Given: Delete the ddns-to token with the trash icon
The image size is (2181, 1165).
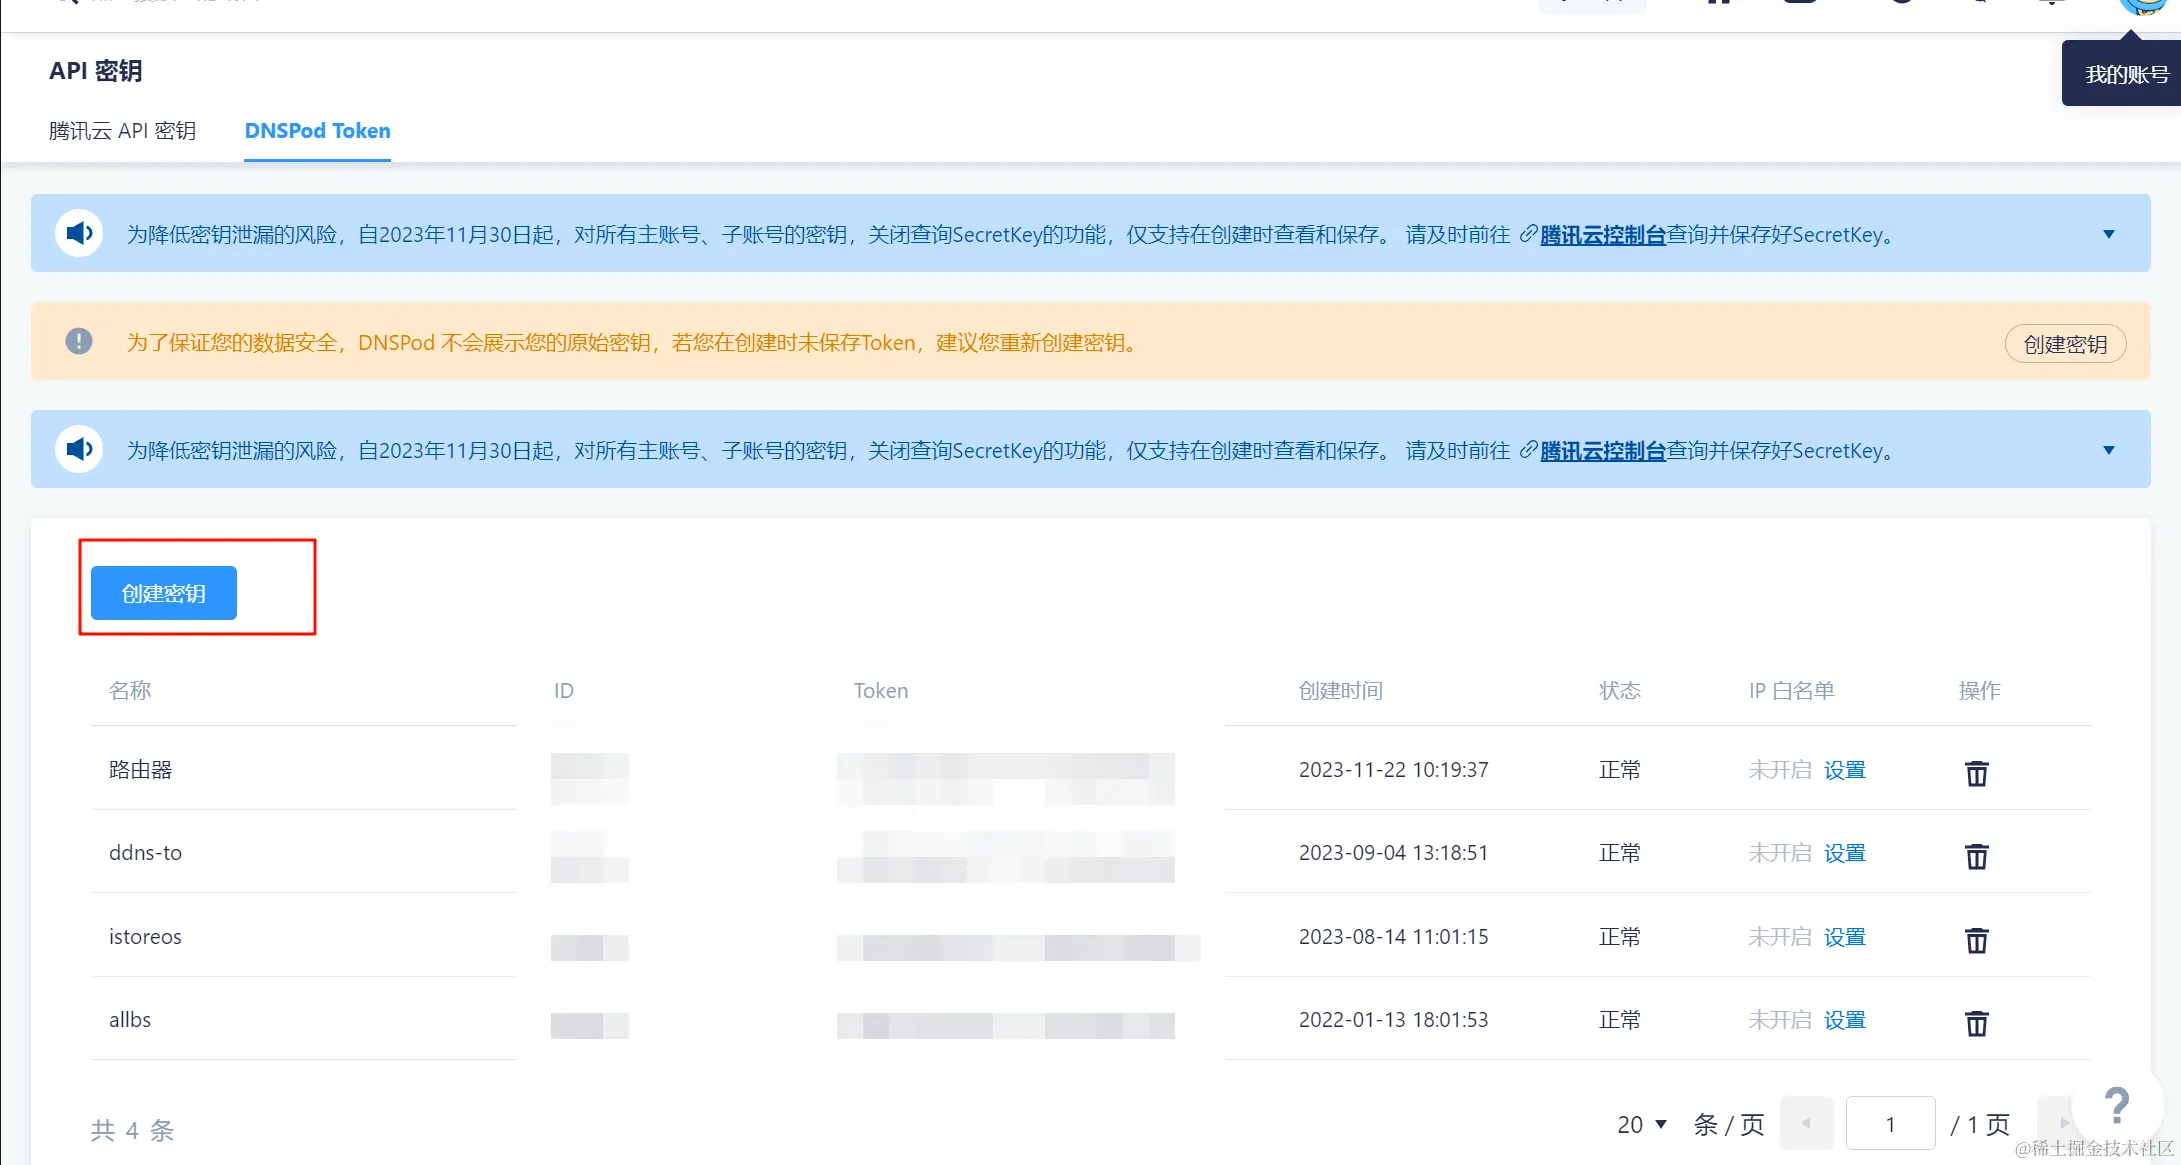Looking at the screenshot, I should [x=1976, y=856].
